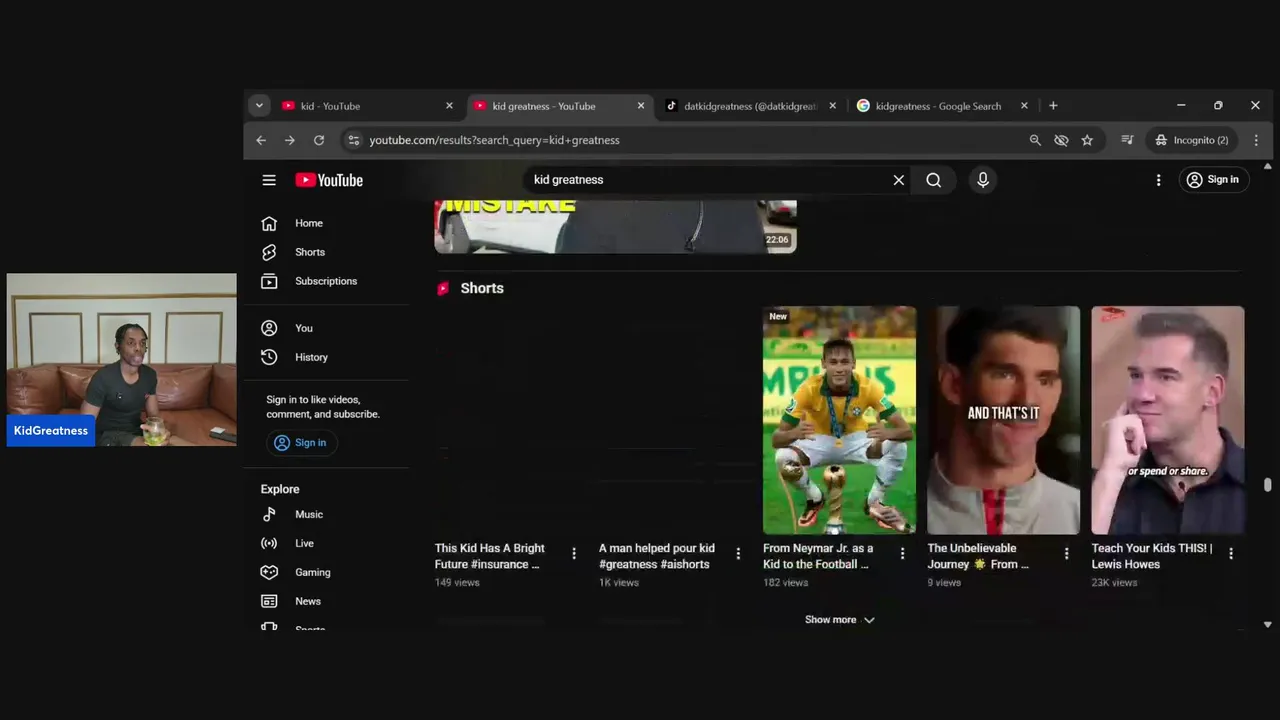
Task: Click the Shorts section logo icon
Action: click(443, 289)
